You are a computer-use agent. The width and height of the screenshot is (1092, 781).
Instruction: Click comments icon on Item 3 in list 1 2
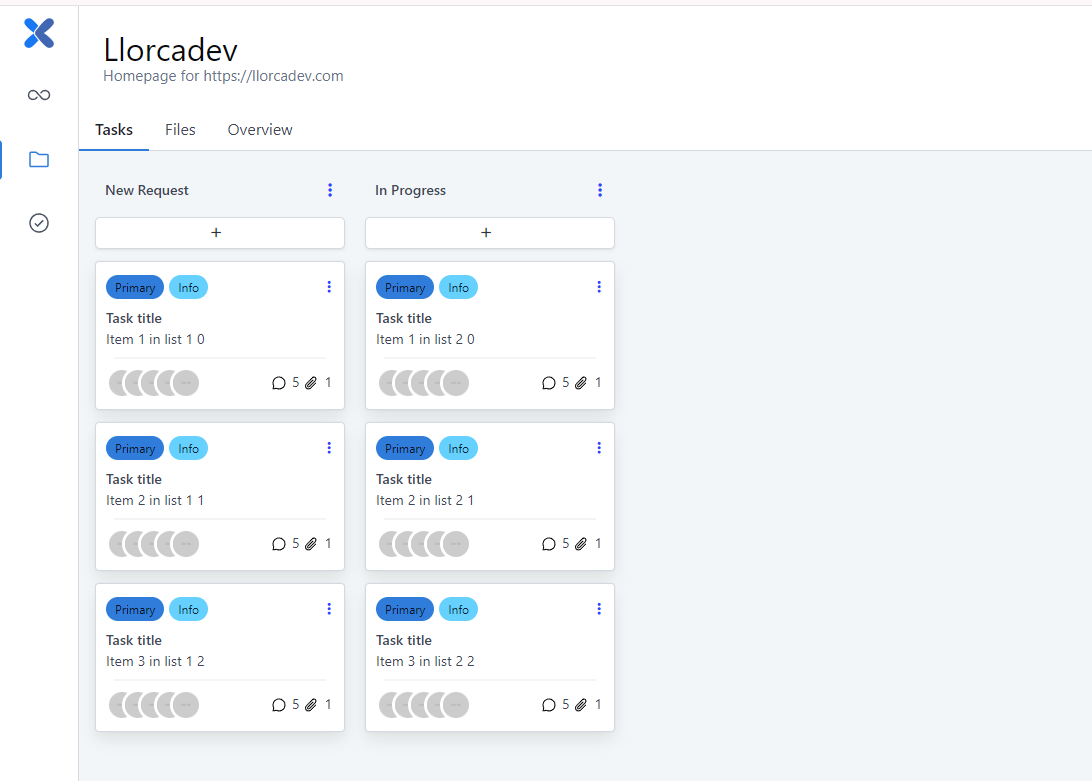(279, 705)
